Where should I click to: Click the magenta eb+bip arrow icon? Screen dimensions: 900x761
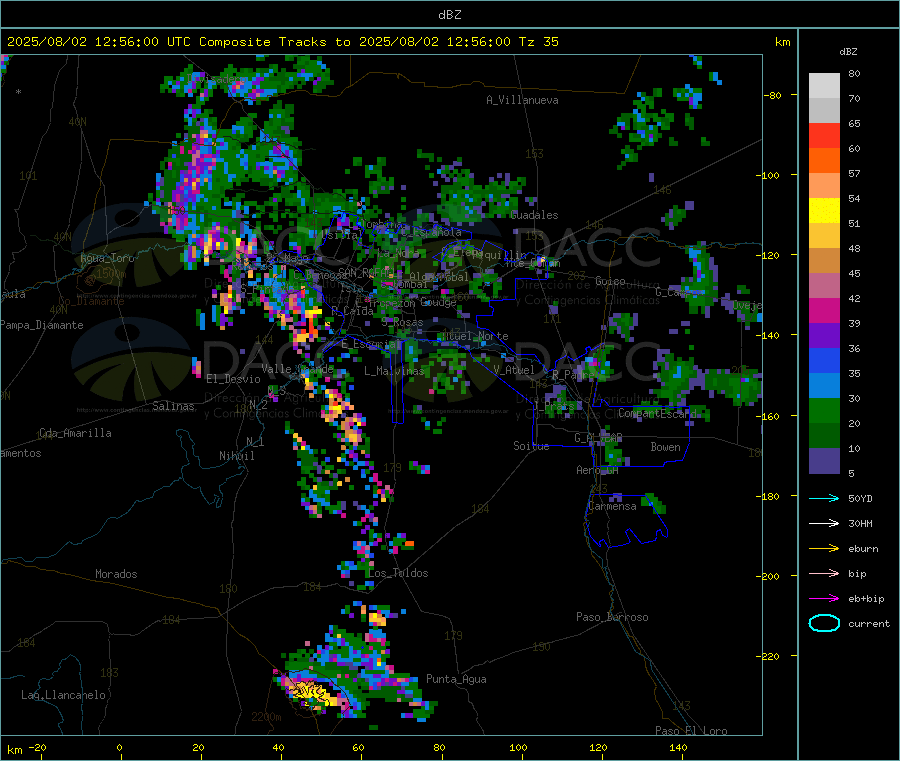tap(824, 599)
